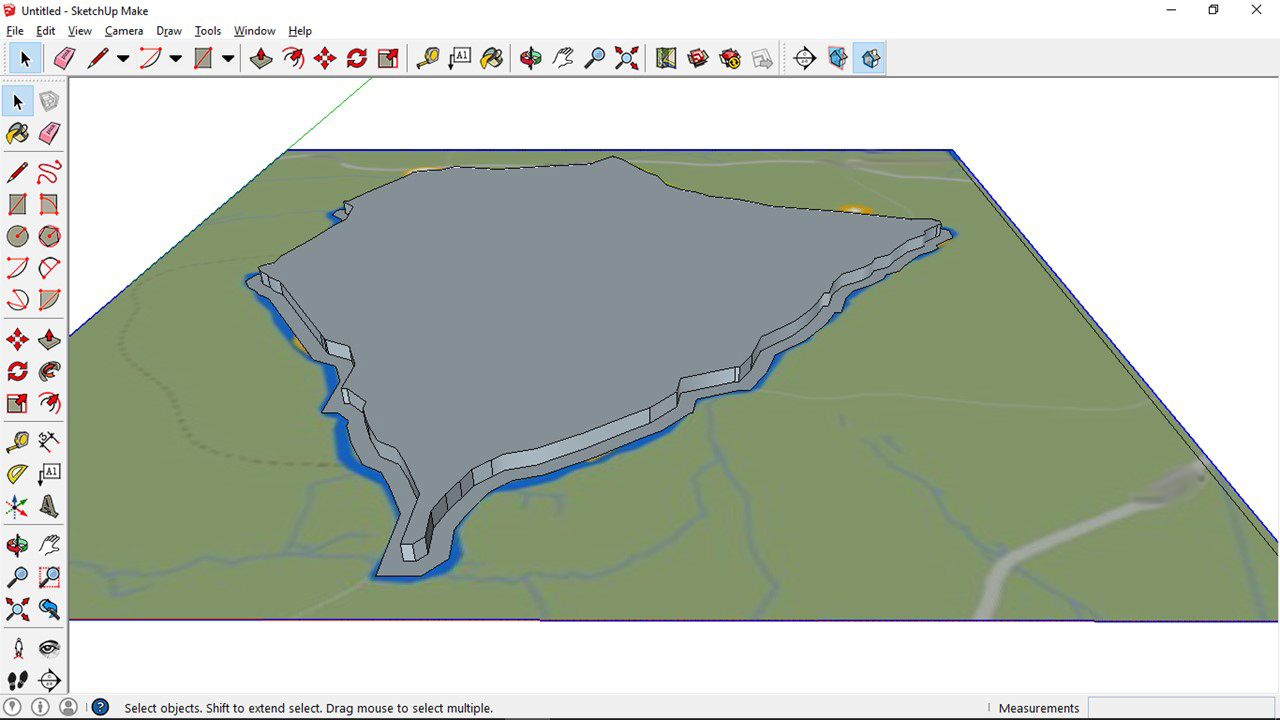The height and width of the screenshot is (720, 1280).
Task: Pick the Dimension tool
Action: click(x=49, y=441)
